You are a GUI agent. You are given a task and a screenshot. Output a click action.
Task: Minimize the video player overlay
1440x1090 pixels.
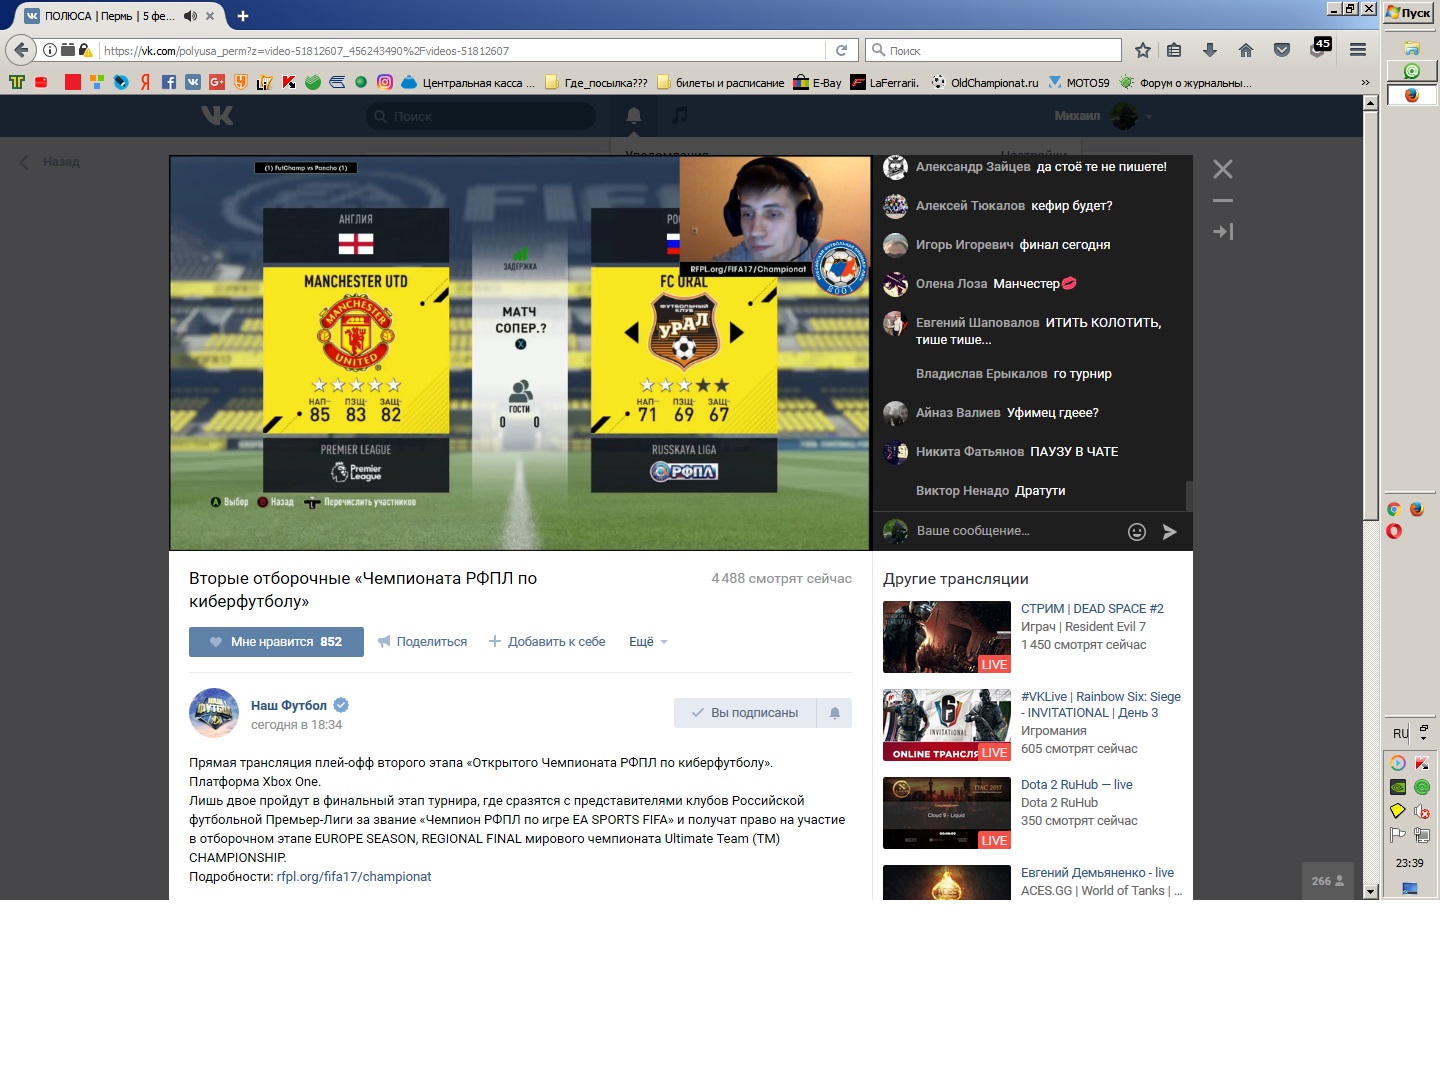pyautogui.click(x=1222, y=201)
